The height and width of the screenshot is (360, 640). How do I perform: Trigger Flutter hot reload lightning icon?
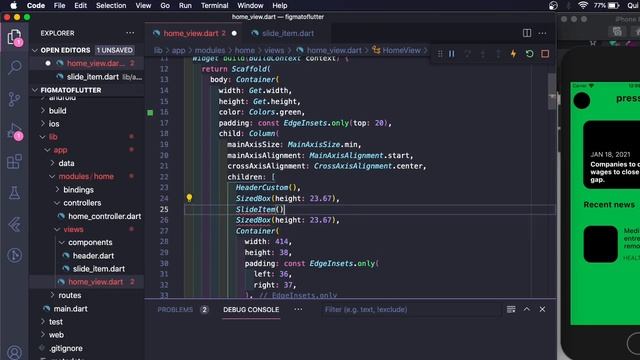pos(513,54)
